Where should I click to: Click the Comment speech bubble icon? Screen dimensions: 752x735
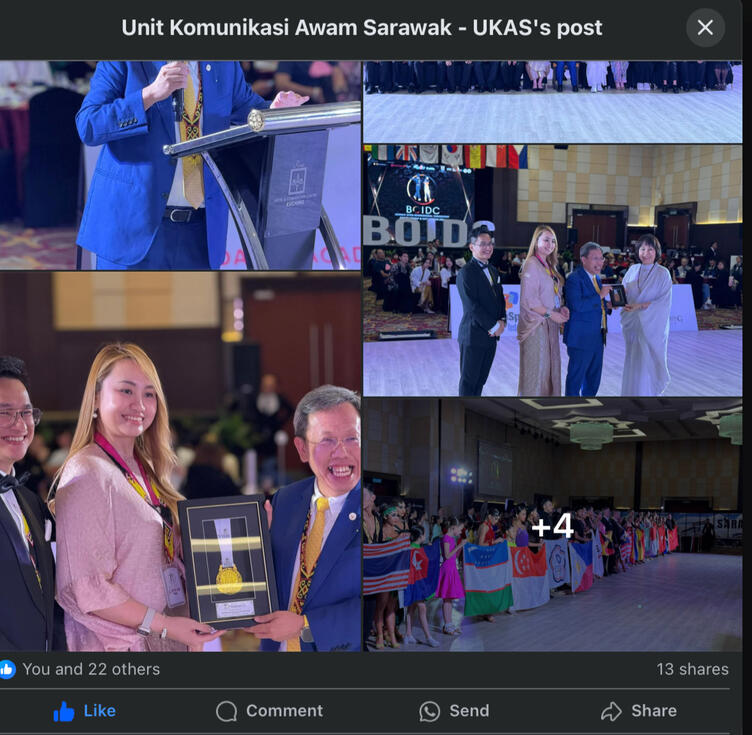pos(226,711)
